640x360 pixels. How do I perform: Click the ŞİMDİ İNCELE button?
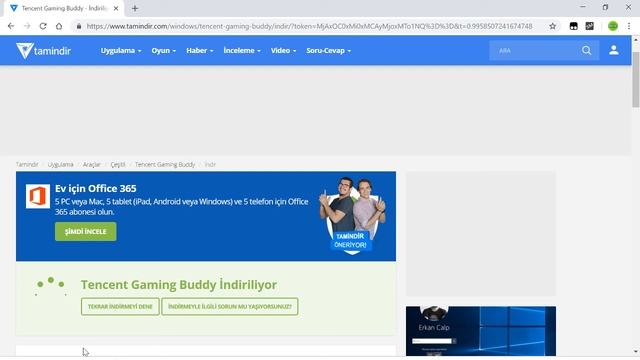86,231
